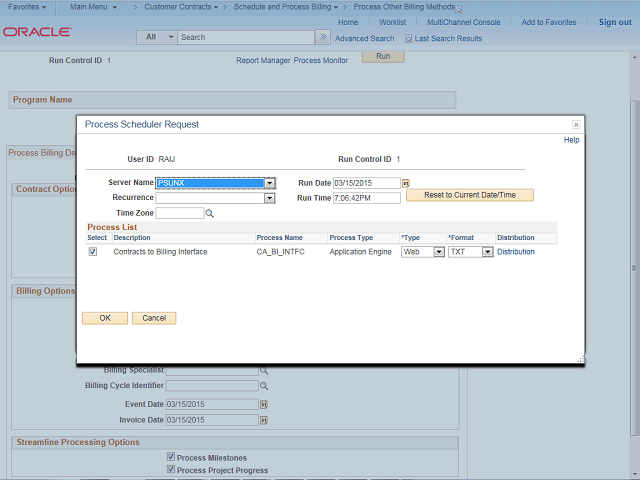The image size is (640, 480).
Task: Toggle the Process Milestones checkbox
Action: [x=171, y=458]
